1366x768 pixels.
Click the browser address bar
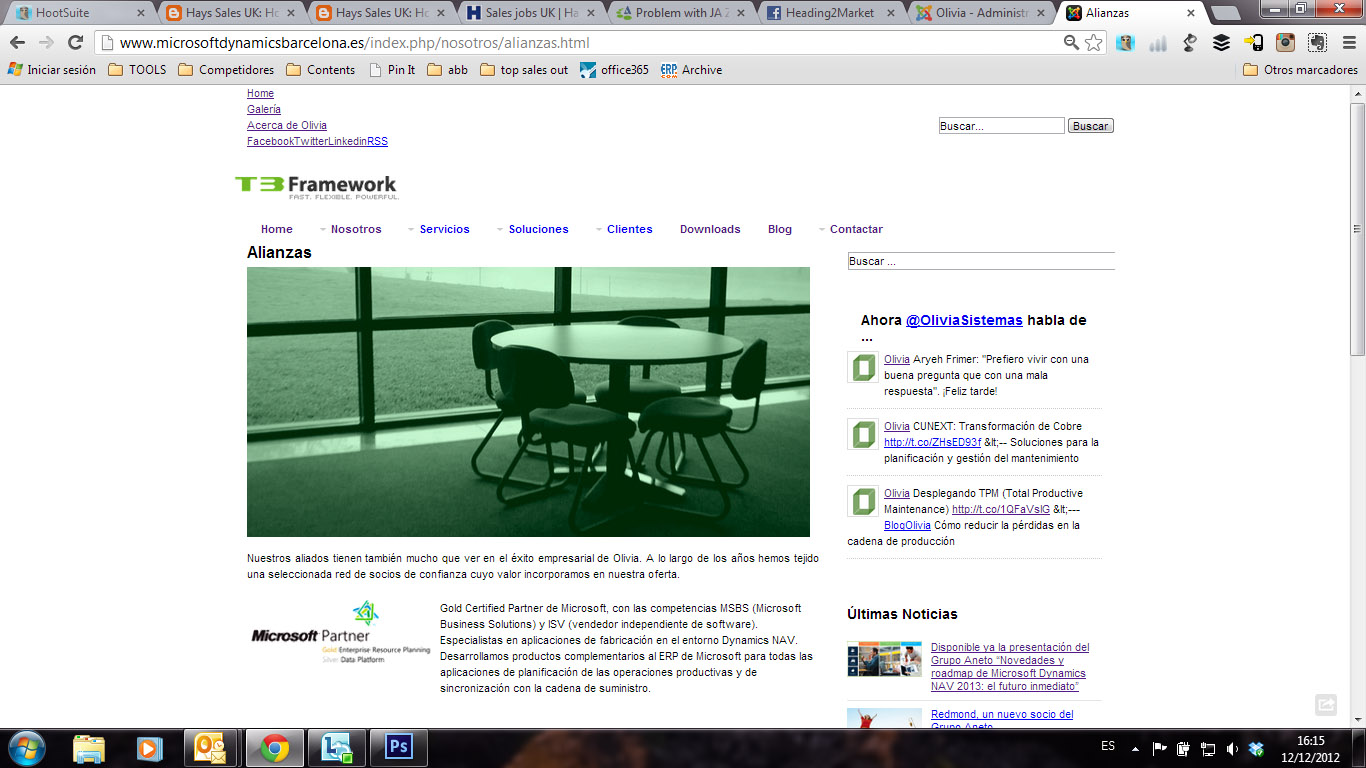(x=580, y=43)
